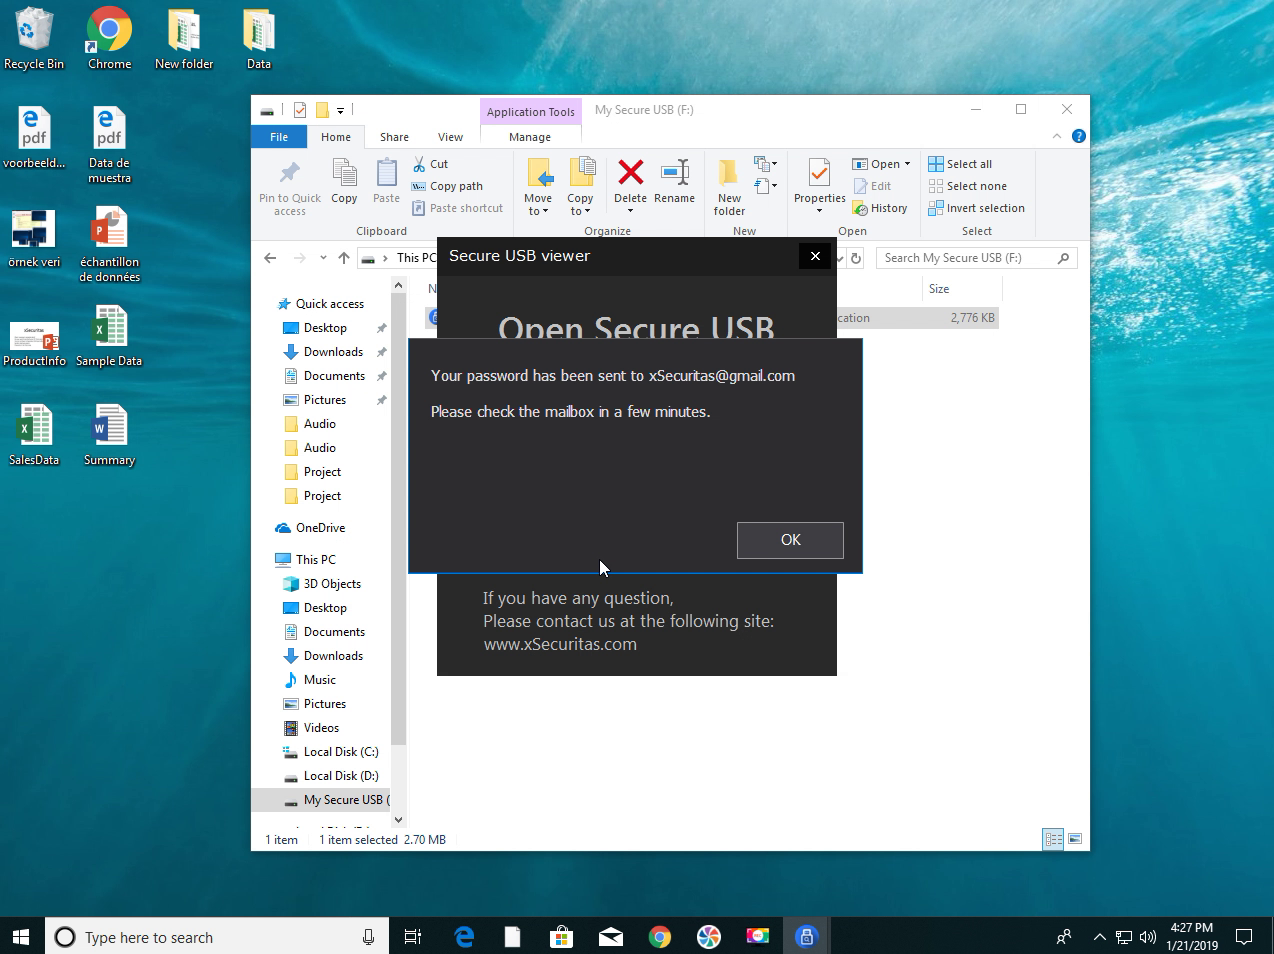Expand the Move to dropdown

tap(538, 211)
